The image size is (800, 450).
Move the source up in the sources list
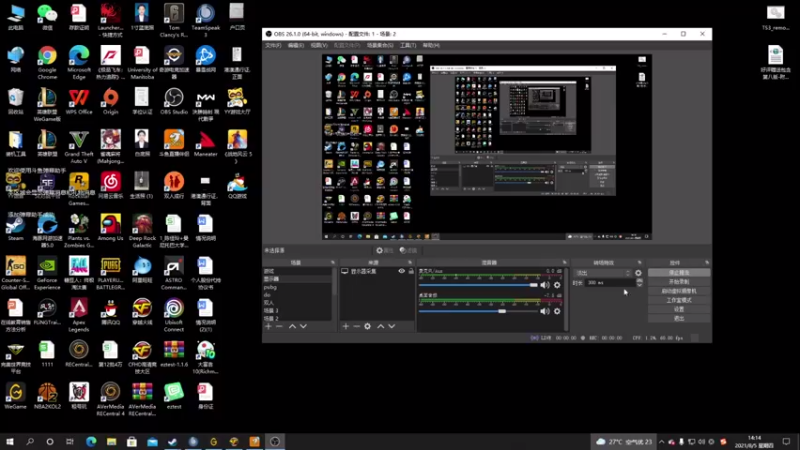click(381, 326)
